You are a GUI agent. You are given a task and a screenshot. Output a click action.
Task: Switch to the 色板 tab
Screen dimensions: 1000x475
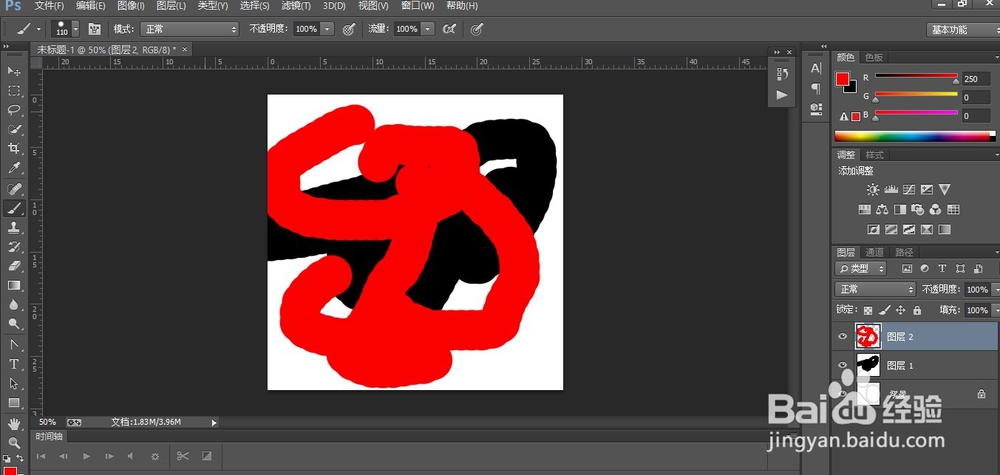pyautogui.click(x=874, y=57)
